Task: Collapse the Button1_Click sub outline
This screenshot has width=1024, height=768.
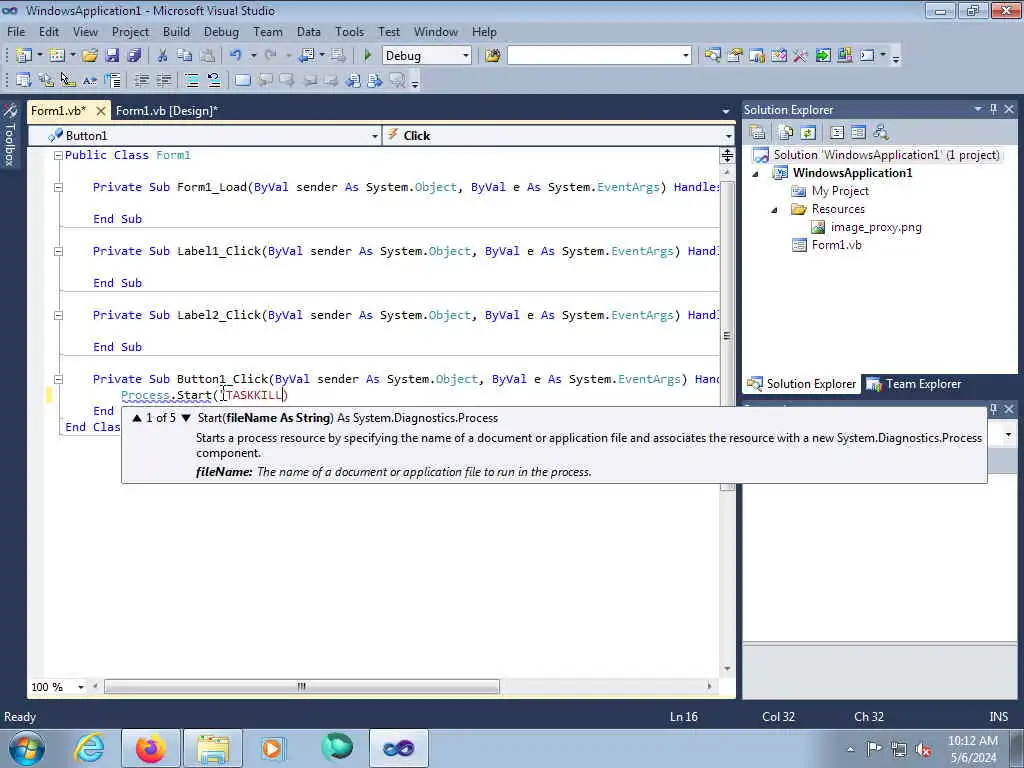Action: point(58,379)
